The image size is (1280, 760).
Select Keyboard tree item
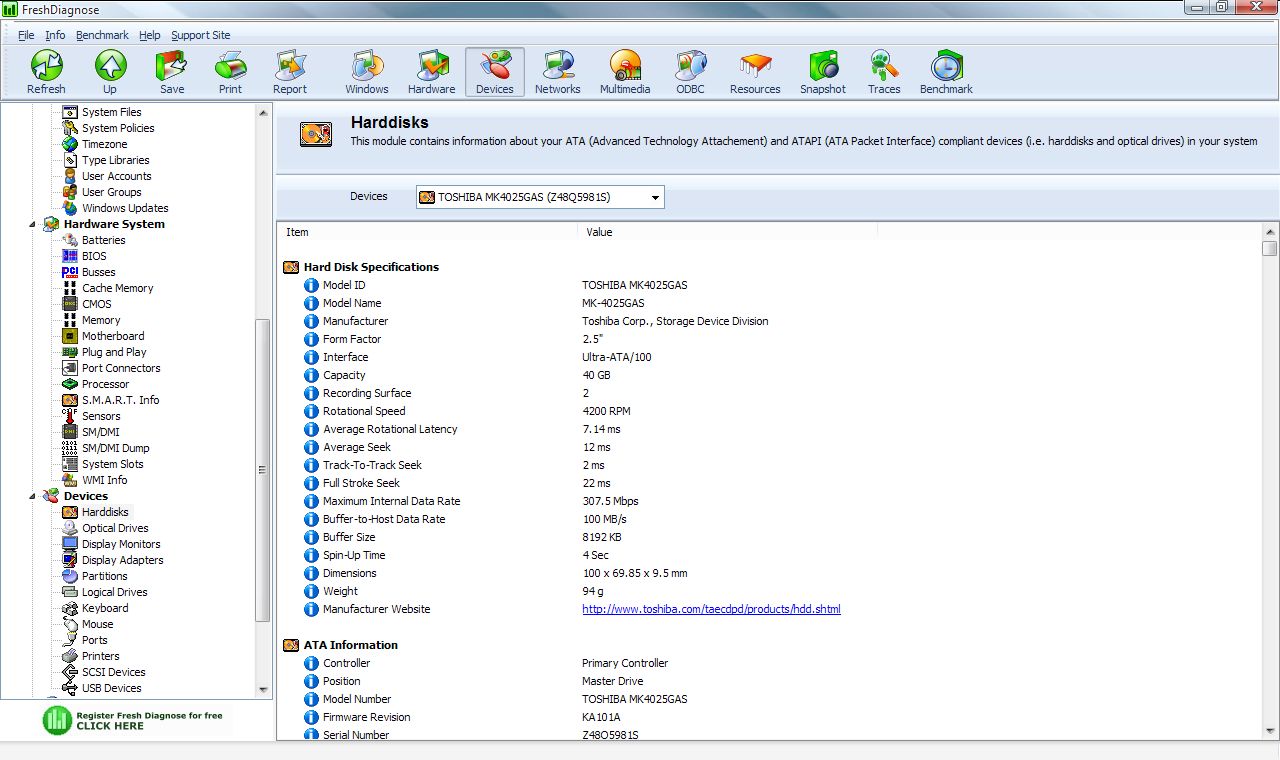tap(105, 608)
